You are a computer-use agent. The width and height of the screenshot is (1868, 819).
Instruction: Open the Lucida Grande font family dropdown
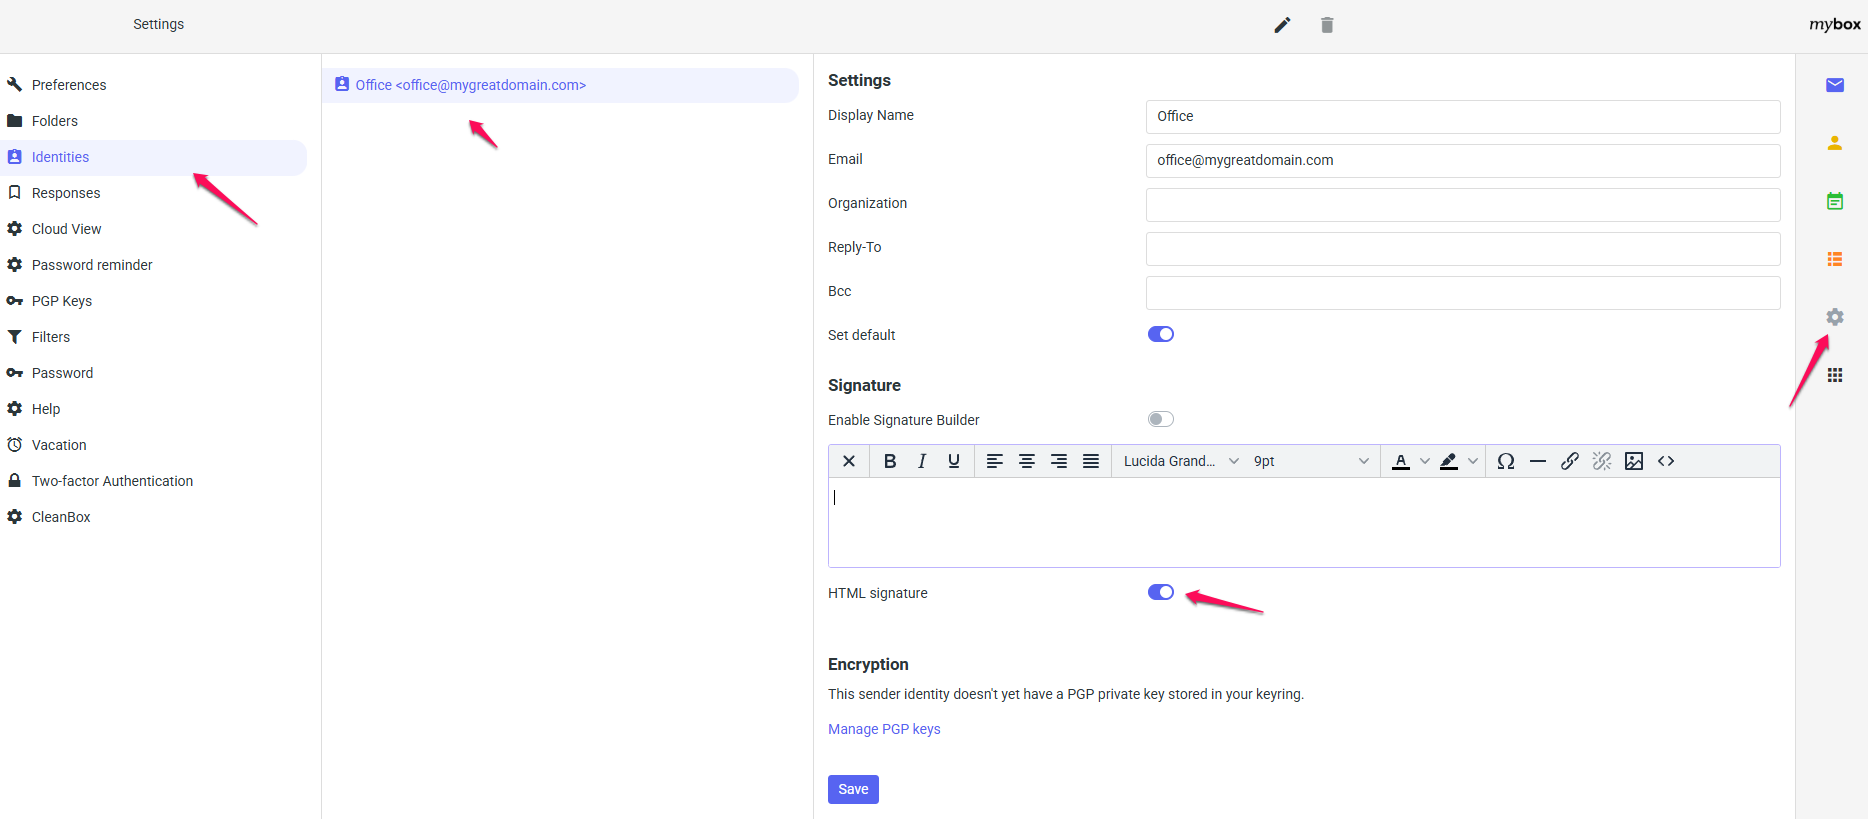click(x=1181, y=461)
